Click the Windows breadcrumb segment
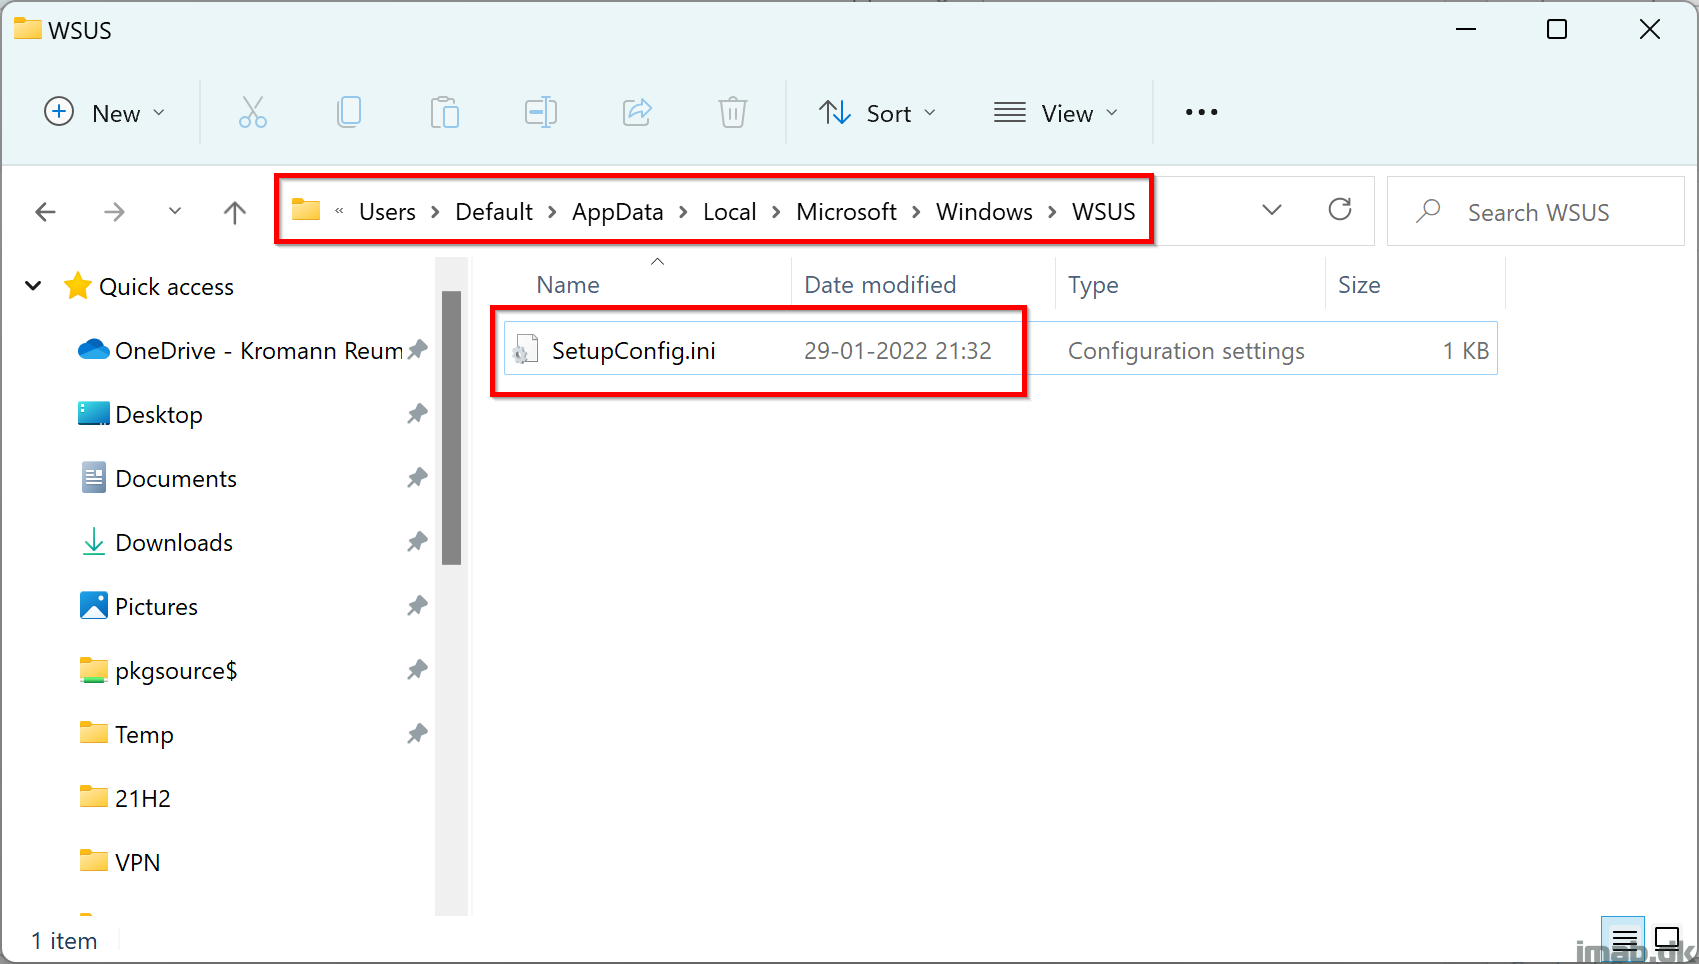This screenshot has height=964, width=1699. tap(984, 212)
